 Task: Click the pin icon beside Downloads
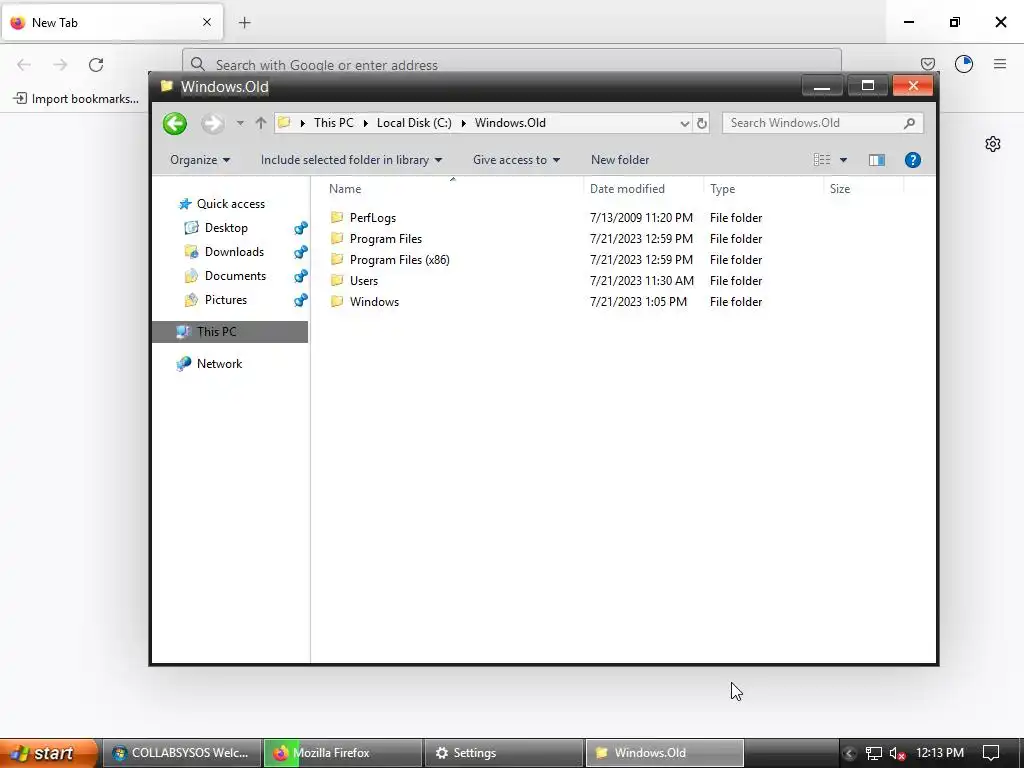tap(300, 252)
